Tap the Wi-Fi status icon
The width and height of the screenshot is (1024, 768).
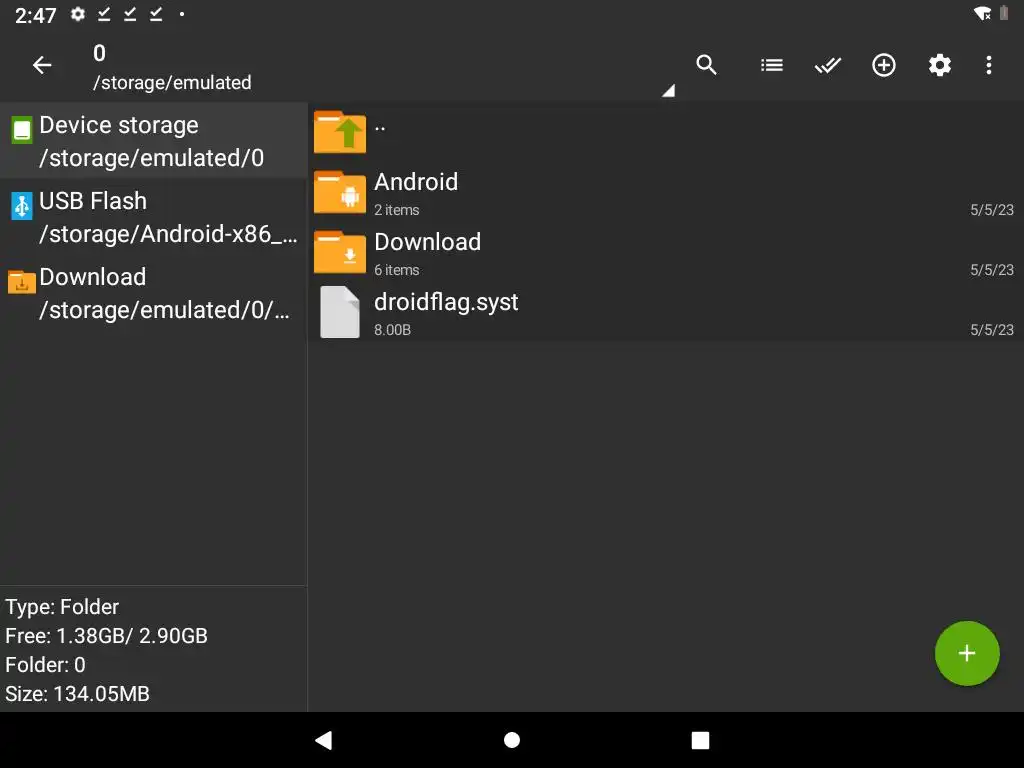coord(982,13)
